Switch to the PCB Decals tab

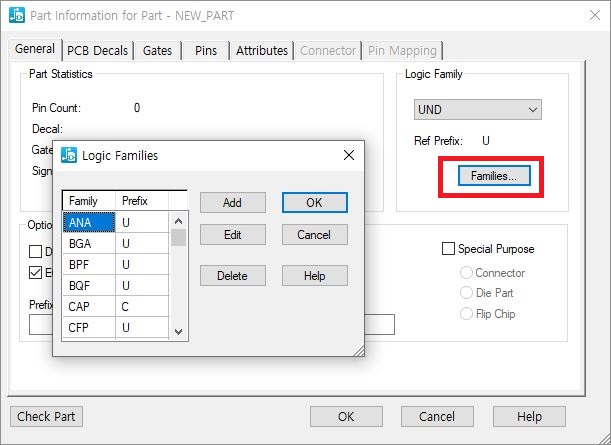(99, 50)
